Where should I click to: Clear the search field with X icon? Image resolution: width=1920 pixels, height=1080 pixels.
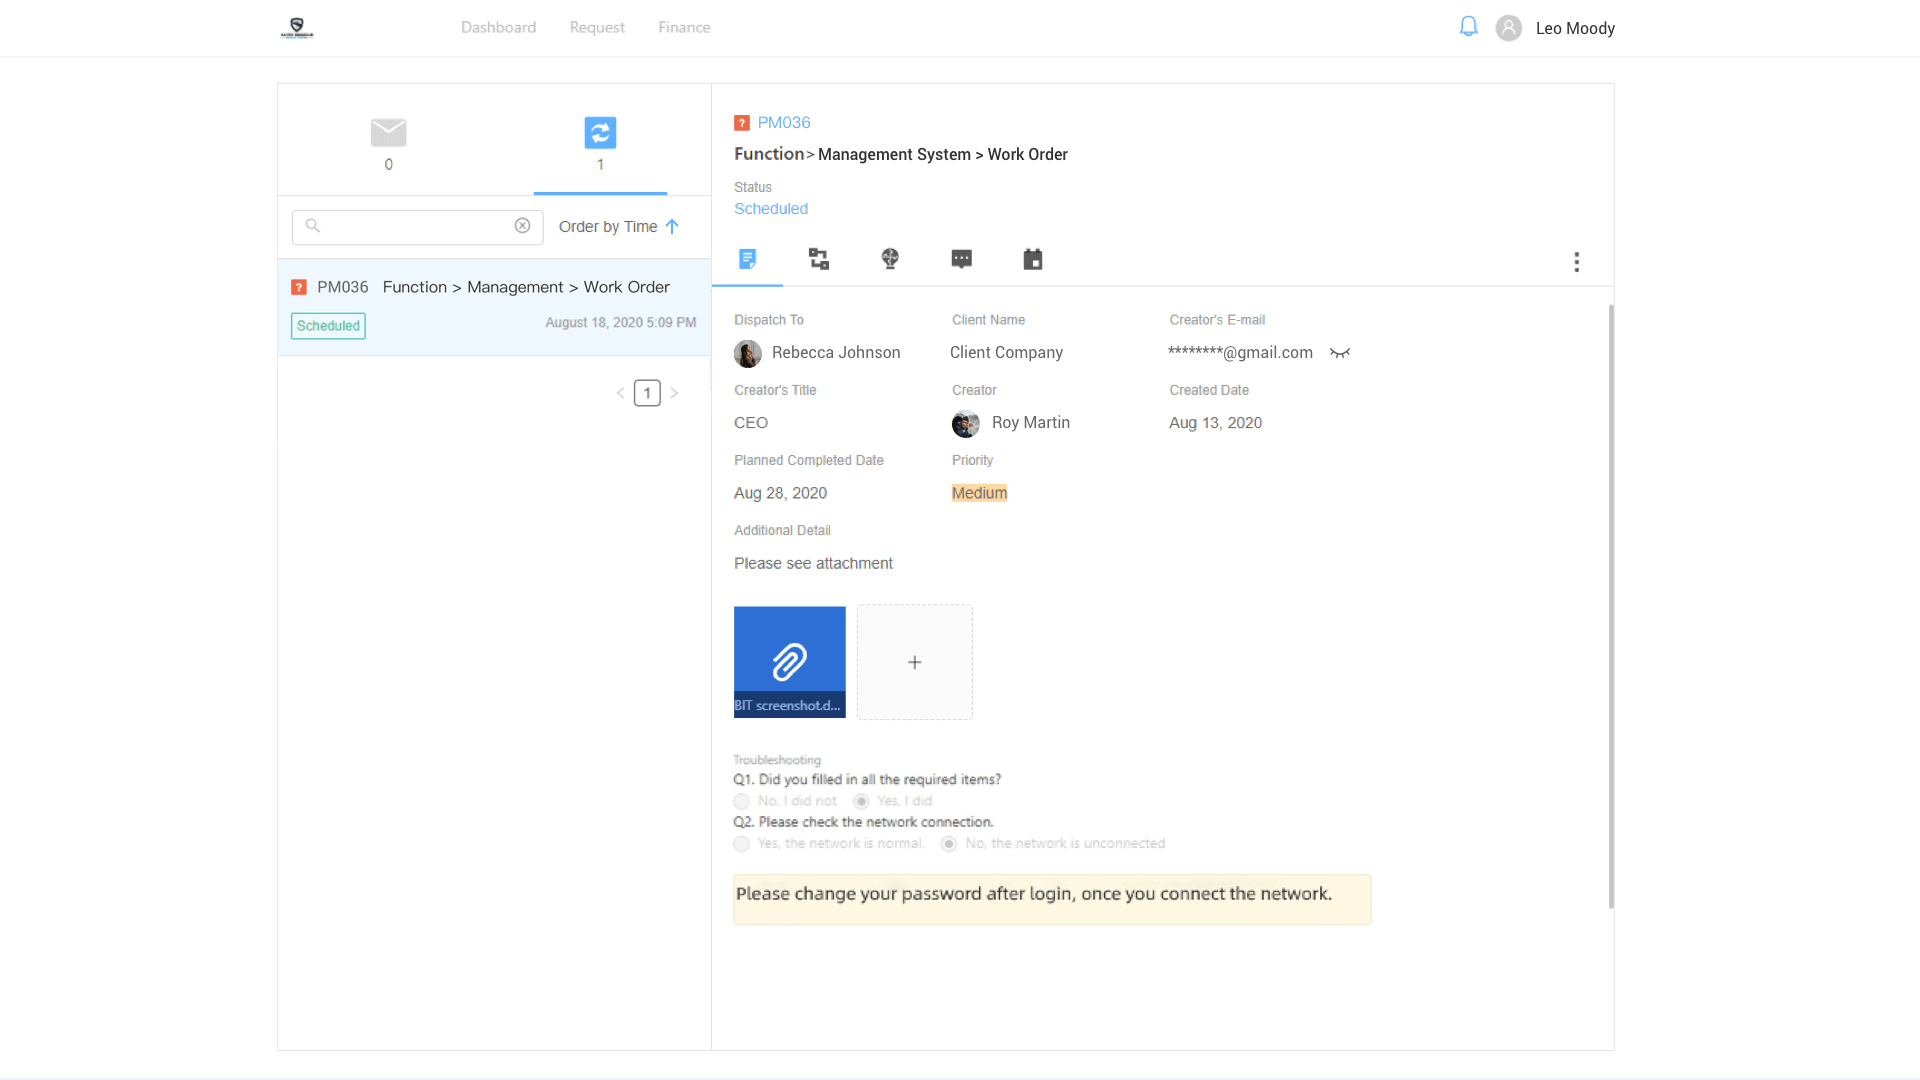pyautogui.click(x=522, y=226)
